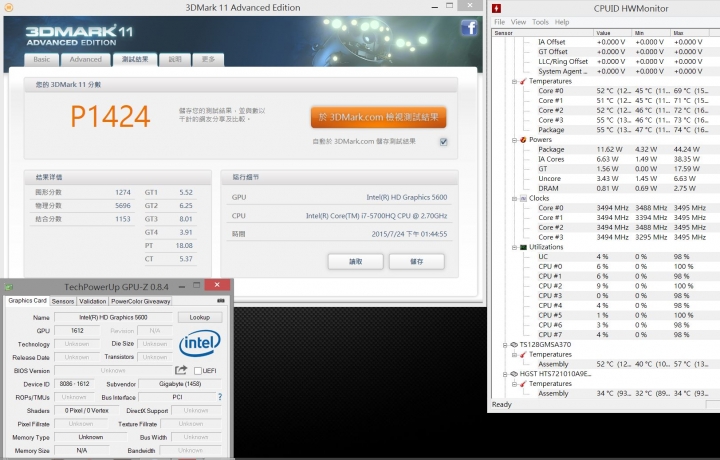Click the HWMonitor title bar app icon
Screen dimensions: 720x460
click(x=496, y=8)
